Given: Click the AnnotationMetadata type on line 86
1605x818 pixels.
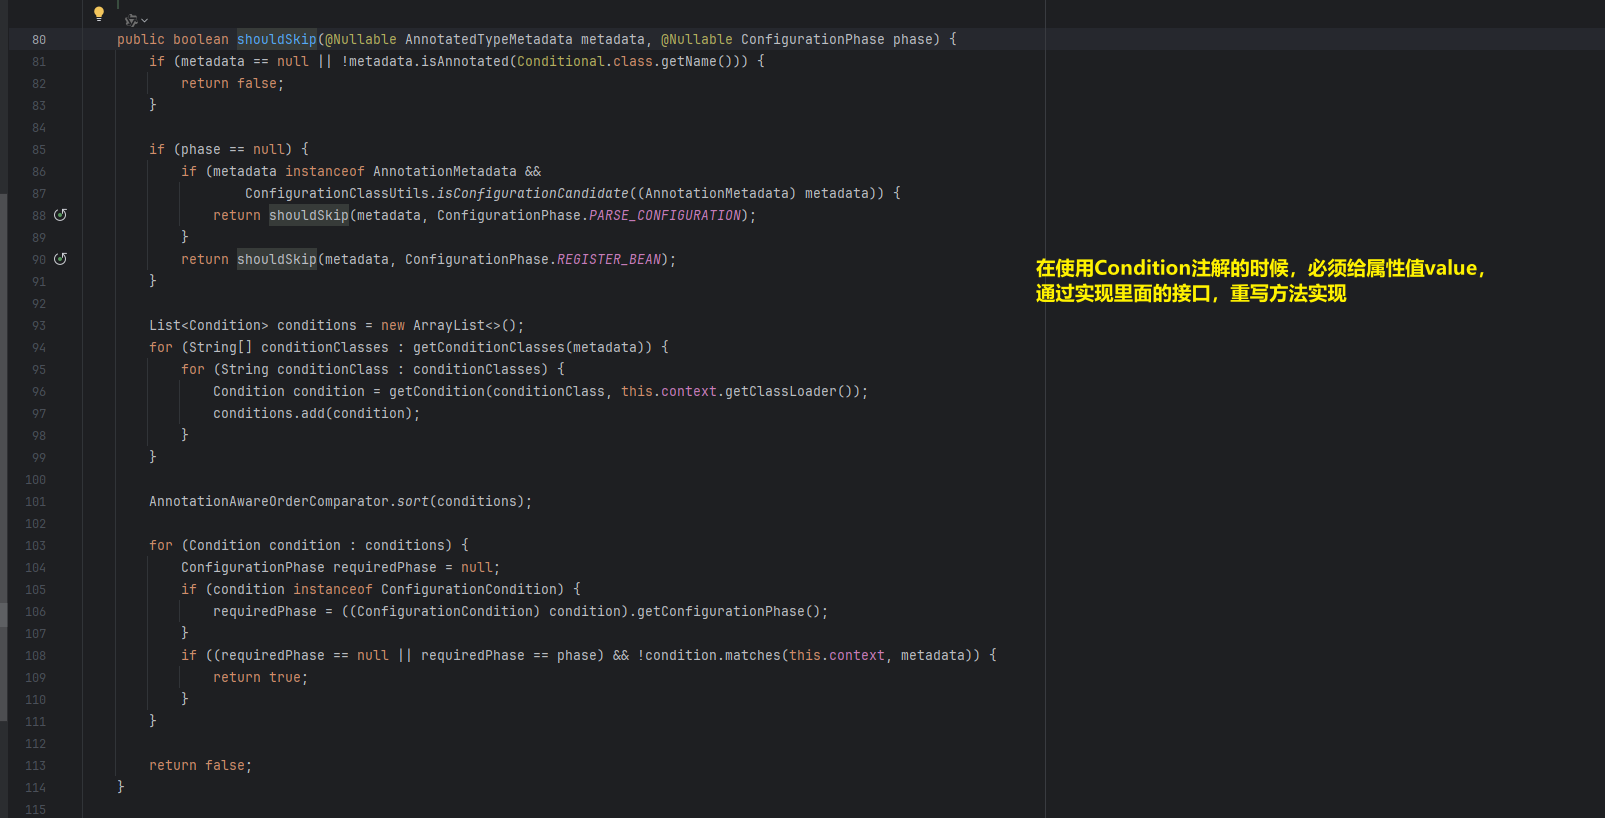Looking at the screenshot, I should [x=445, y=171].
